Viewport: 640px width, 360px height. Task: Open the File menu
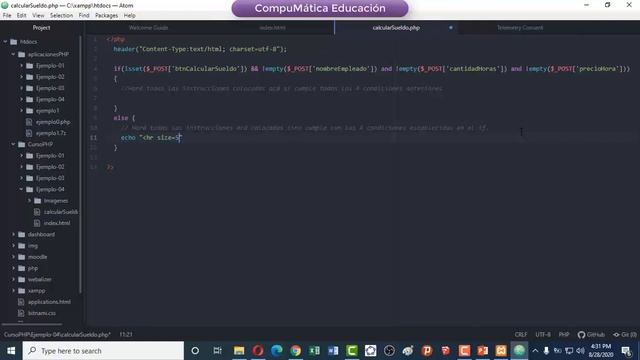tap(7, 16)
